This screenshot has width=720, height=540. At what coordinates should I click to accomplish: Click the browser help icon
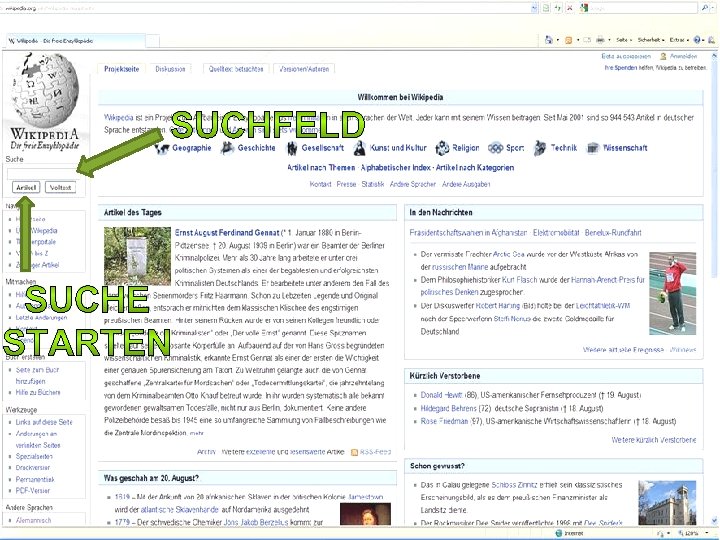tap(697, 40)
